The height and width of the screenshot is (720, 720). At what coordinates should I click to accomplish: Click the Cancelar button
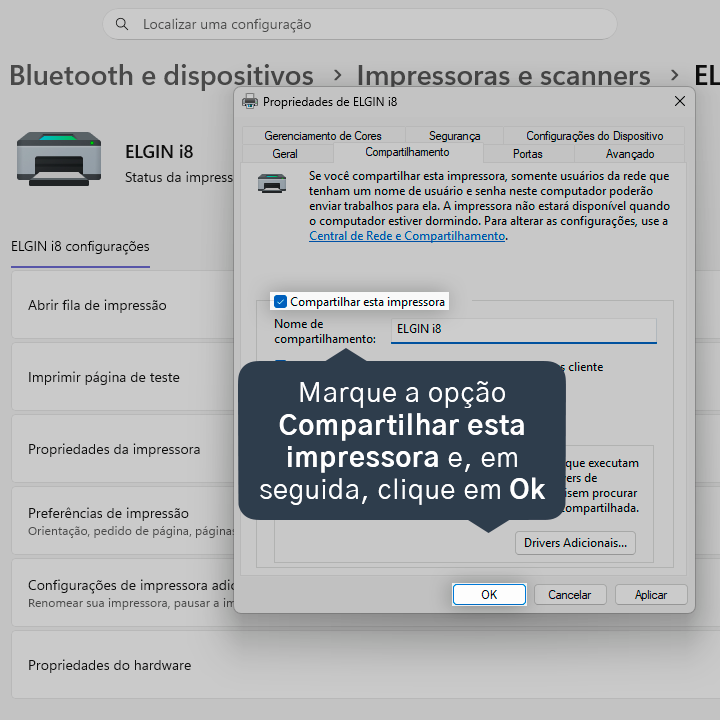coord(570,595)
